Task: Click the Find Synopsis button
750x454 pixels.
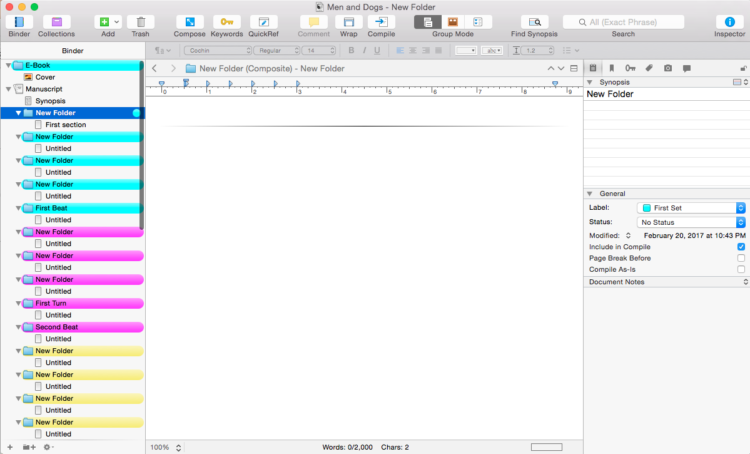Action: pyautogui.click(x=534, y=21)
